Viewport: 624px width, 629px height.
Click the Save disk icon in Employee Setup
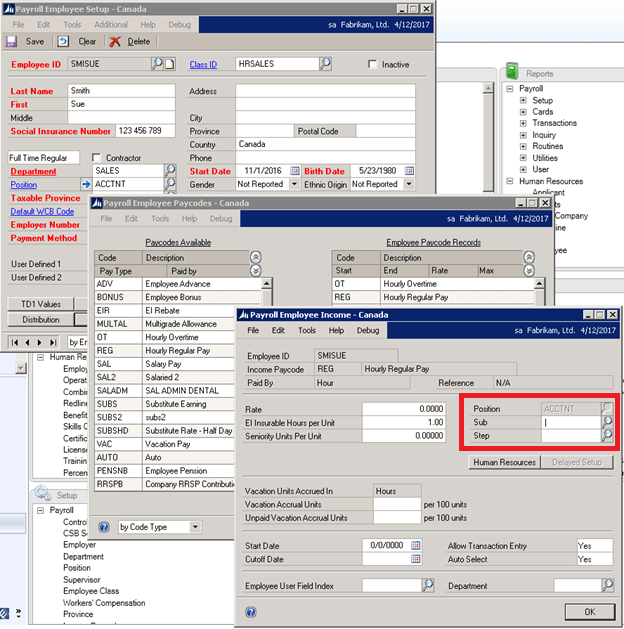click(11, 41)
